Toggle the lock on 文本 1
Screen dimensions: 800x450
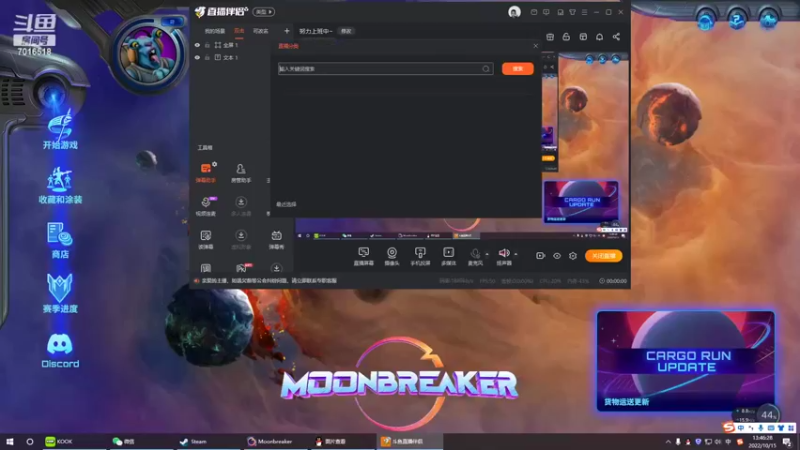pyautogui.click(x=207, y=58)
